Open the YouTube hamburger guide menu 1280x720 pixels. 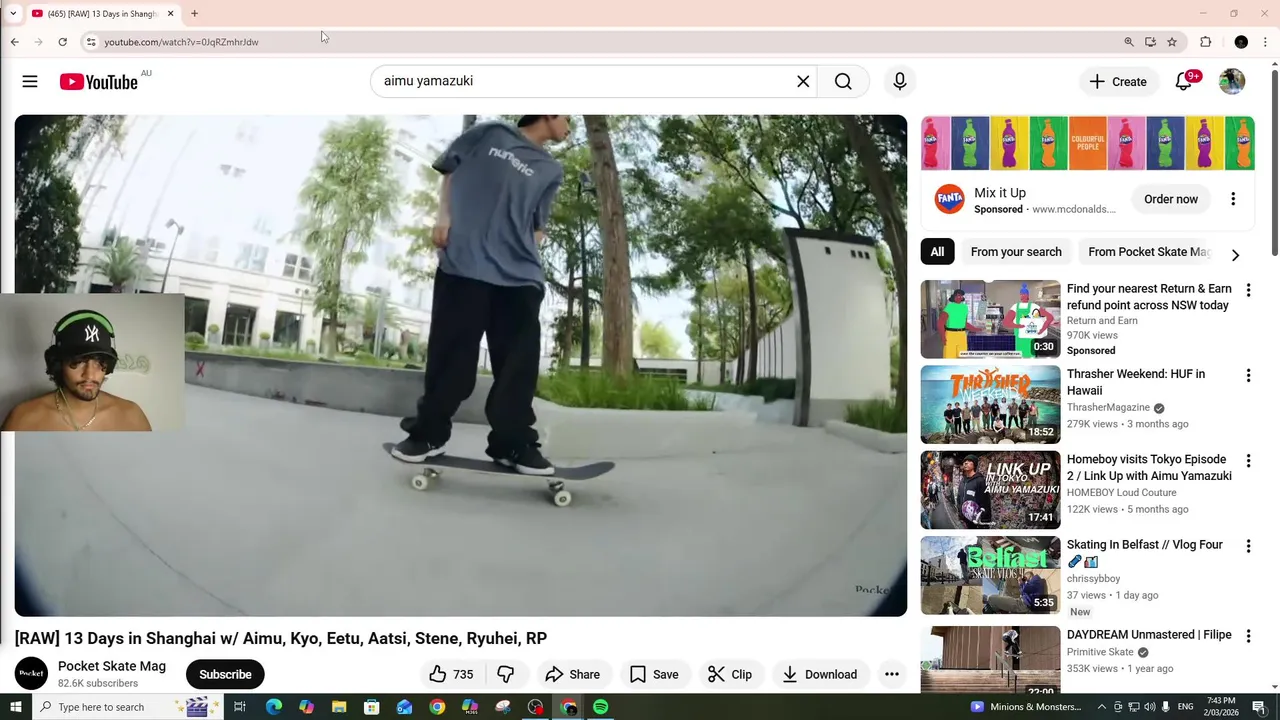(30, 81)
